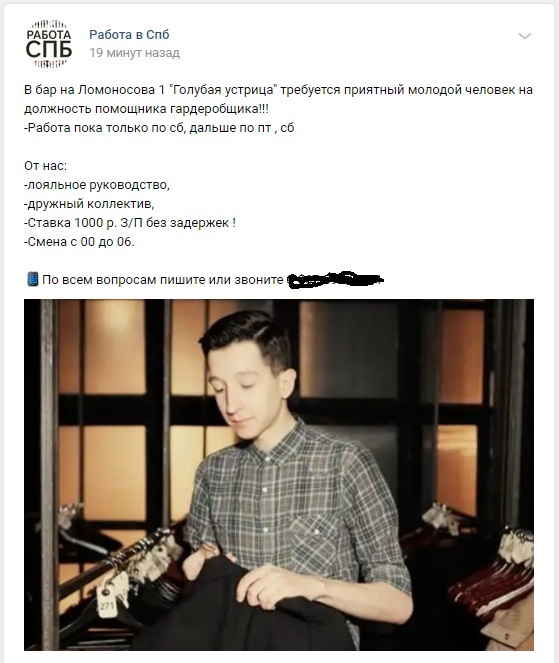This screenshot has height=663, width=559.
Task: Open the "19 минут назад" post timestamp
Action: (x=134, y=53)
